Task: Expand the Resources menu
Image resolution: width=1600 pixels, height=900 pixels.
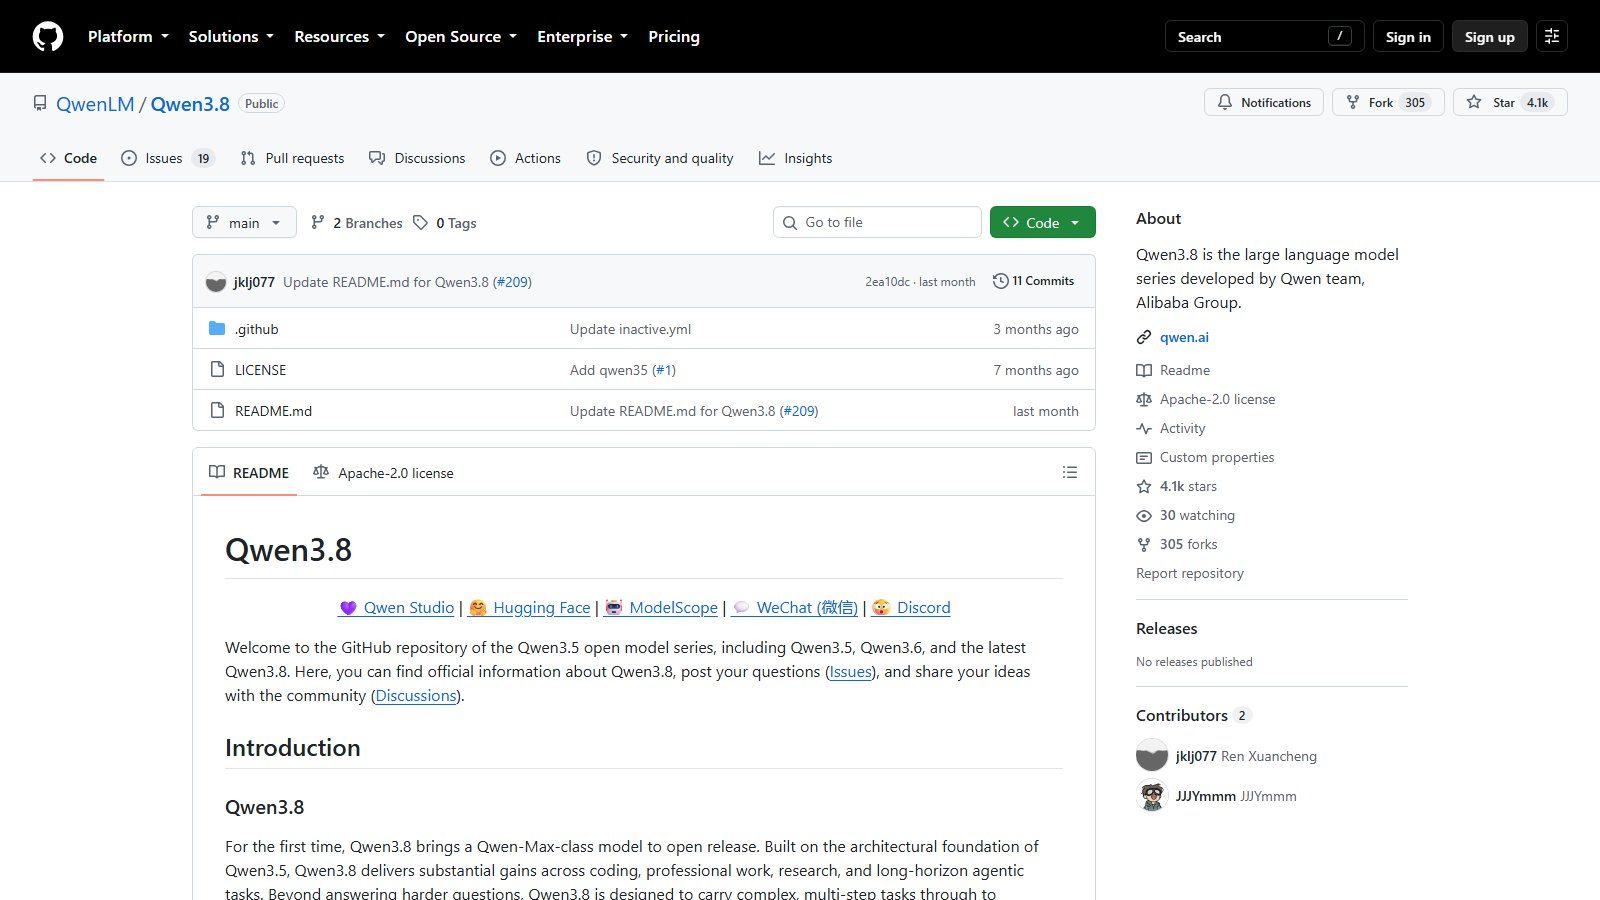Action: [x=339, y=37]
